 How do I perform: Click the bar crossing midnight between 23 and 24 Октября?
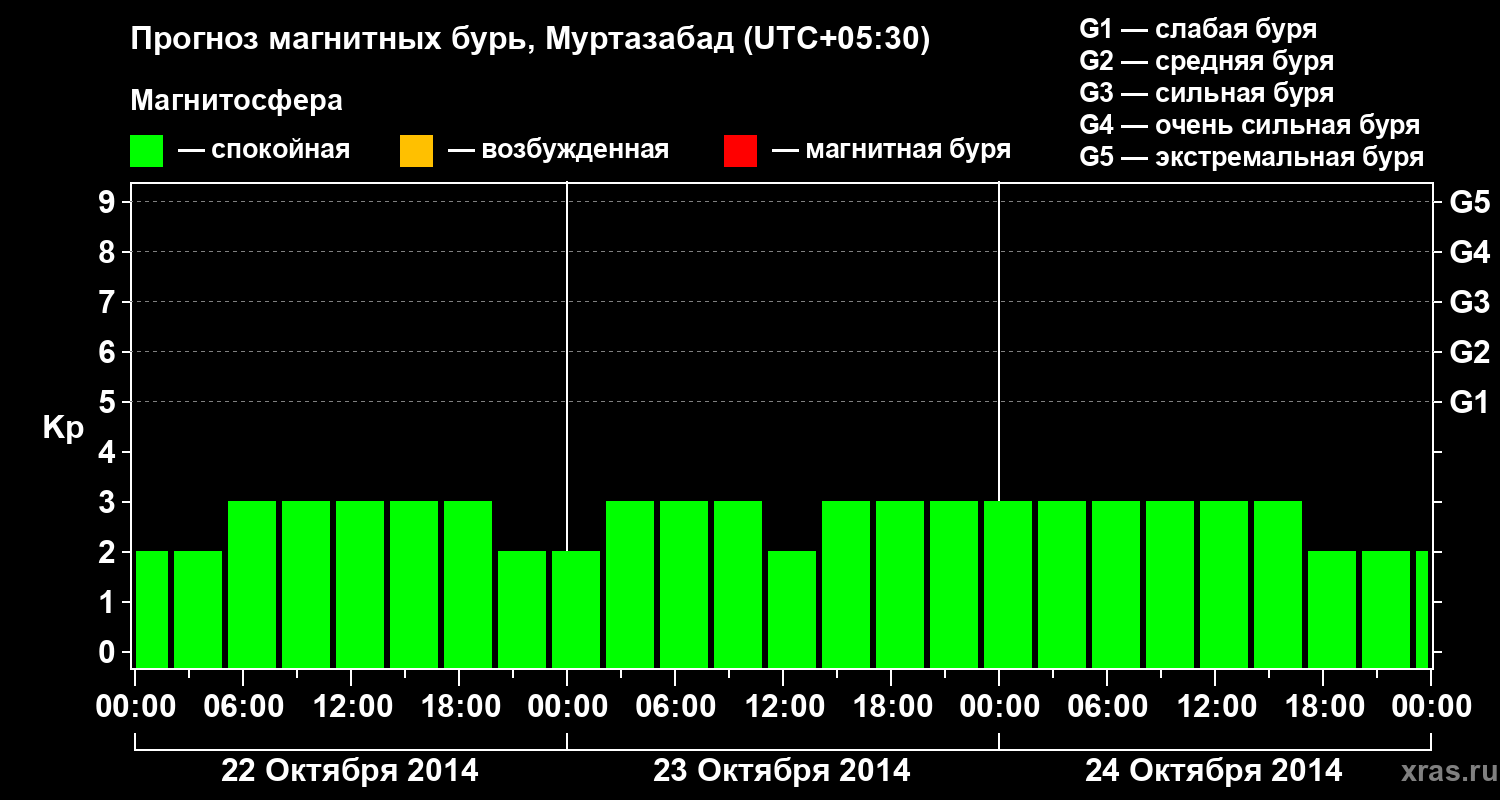tap(1008, 584)
